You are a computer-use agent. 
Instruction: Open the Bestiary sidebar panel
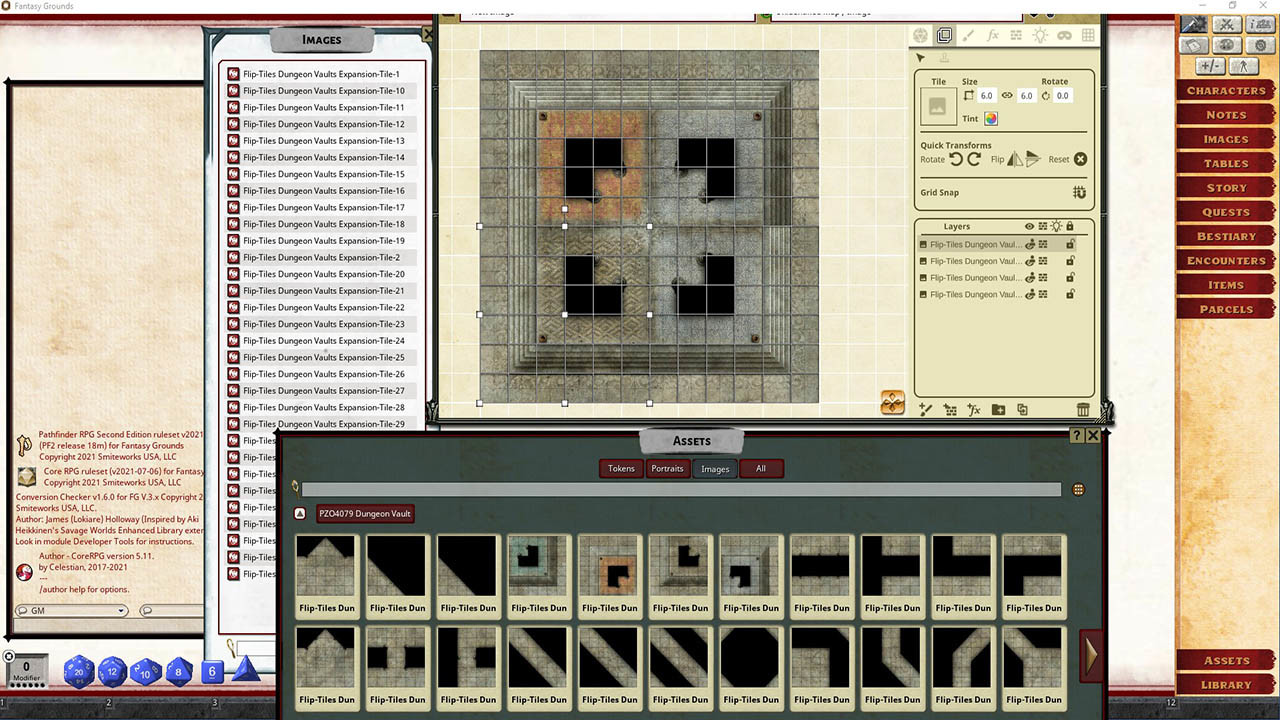[x=1225, y=235]
